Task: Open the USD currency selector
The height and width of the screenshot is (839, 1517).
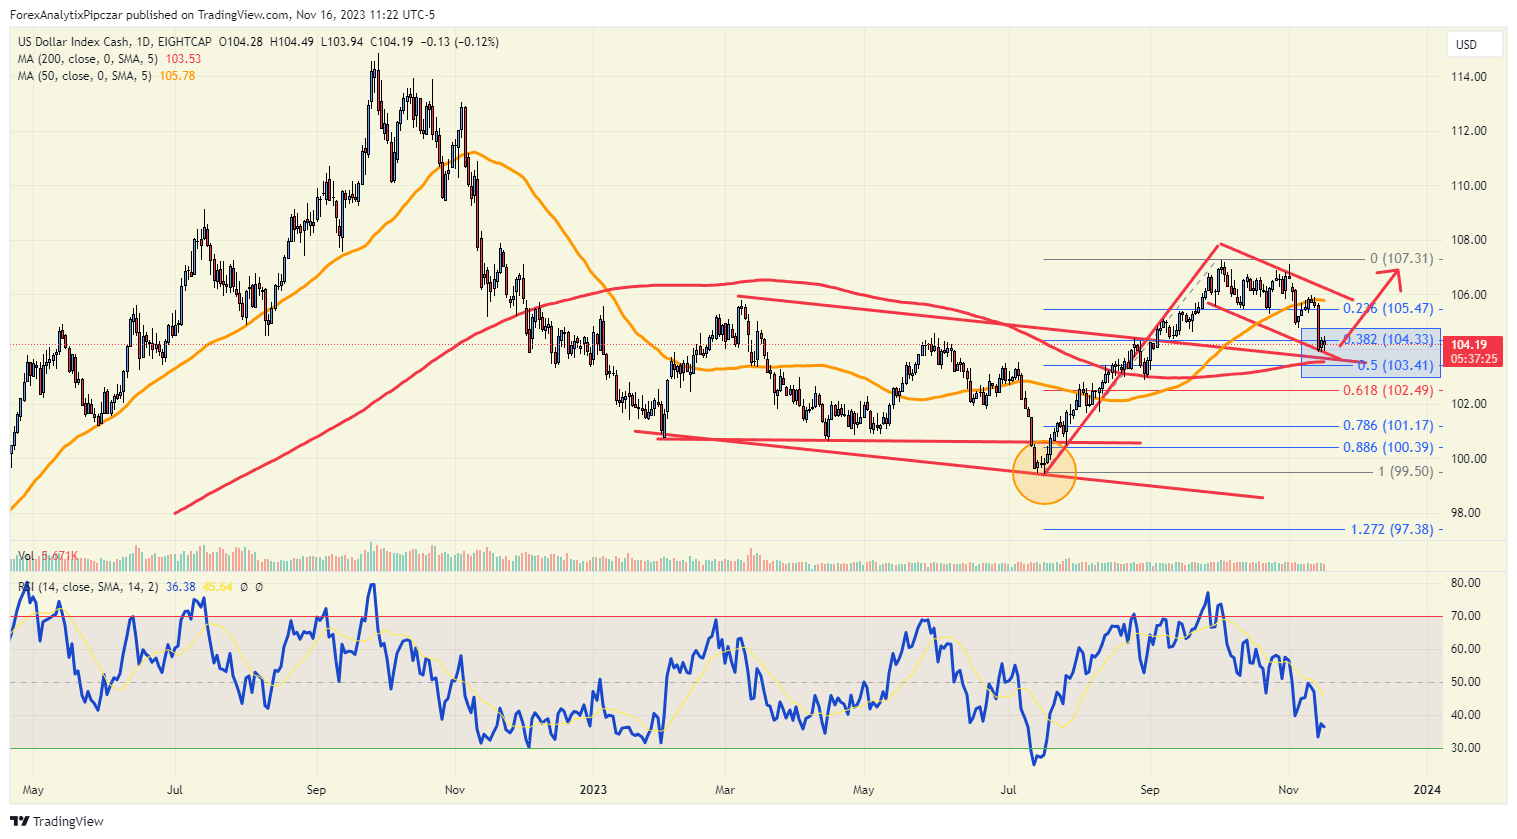Action: click(1474, 44)
